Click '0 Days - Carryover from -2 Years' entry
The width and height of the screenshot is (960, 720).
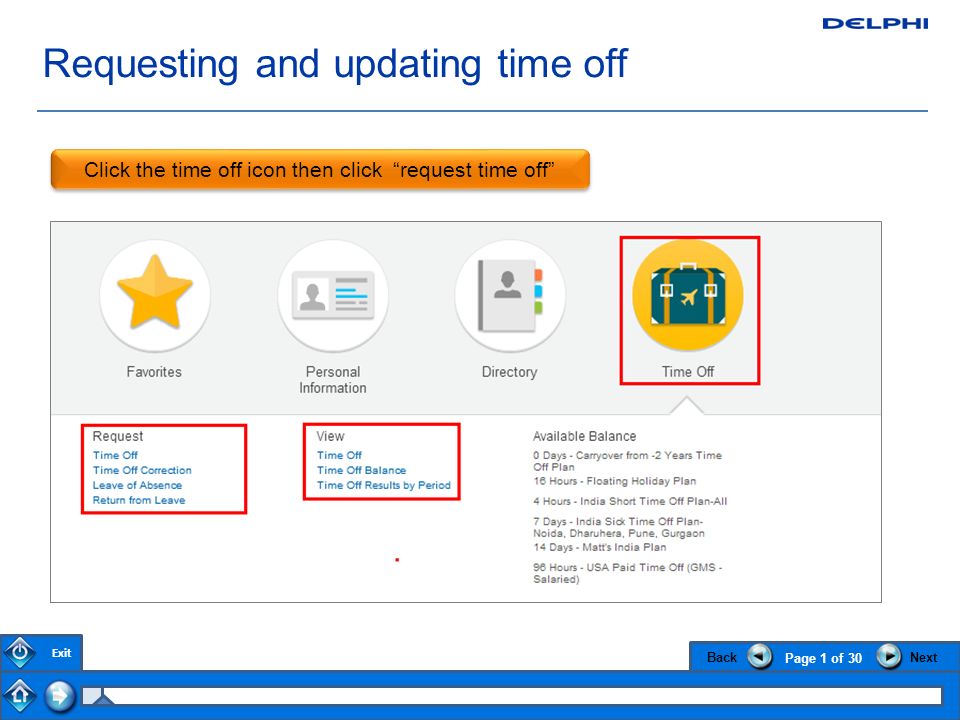tap(627, 460)
